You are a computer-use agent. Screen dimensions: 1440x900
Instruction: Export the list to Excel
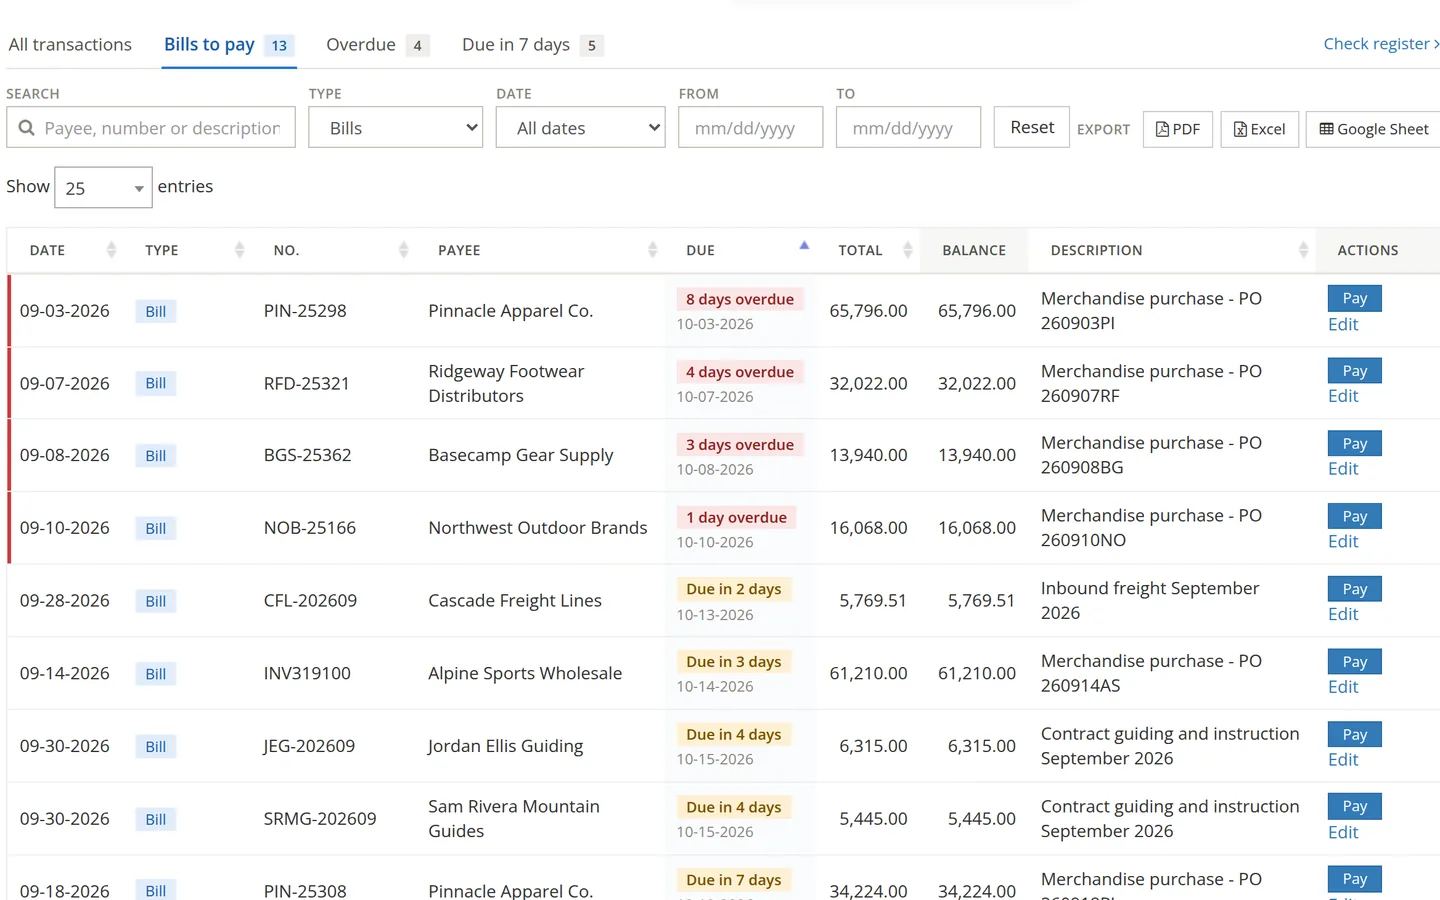click(x=1259, y=129)
